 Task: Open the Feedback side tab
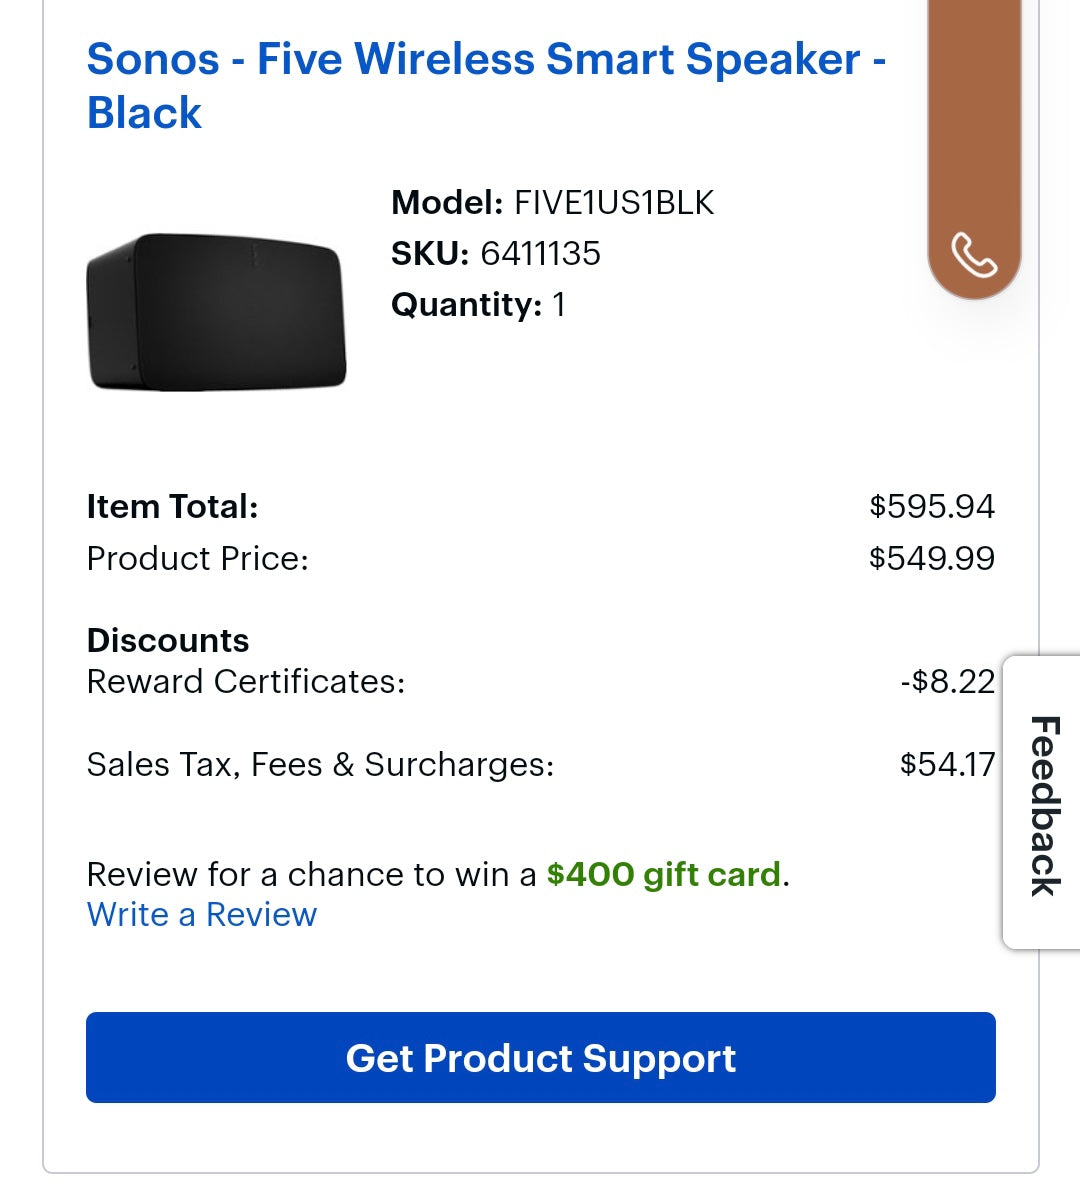point(1043,803)
